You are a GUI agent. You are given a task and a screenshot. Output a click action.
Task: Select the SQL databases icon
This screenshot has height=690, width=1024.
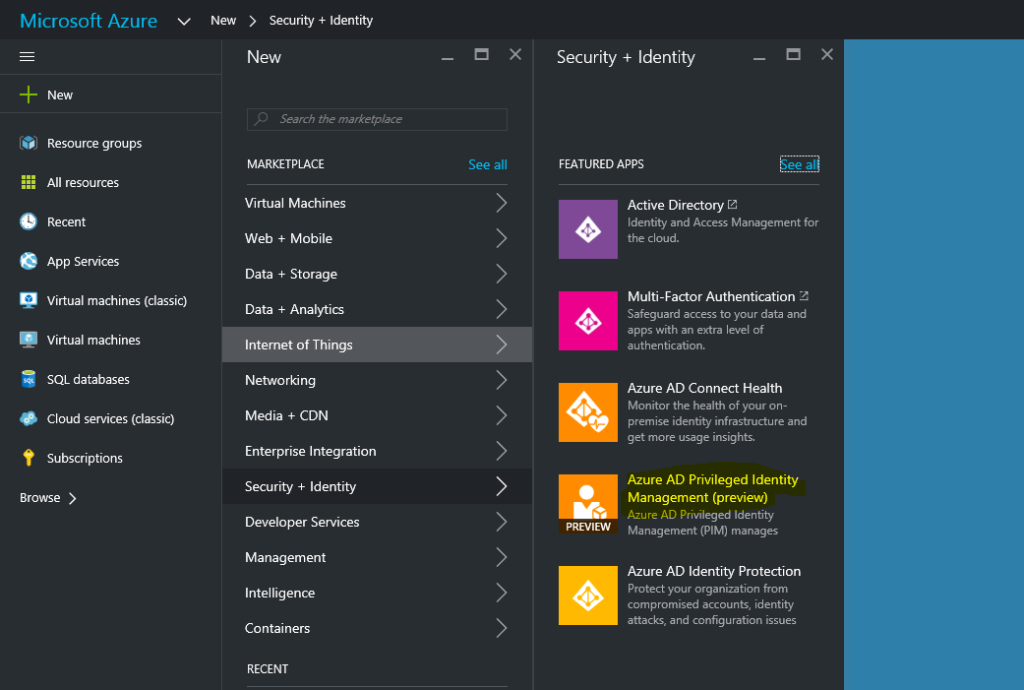coord(30,379)
